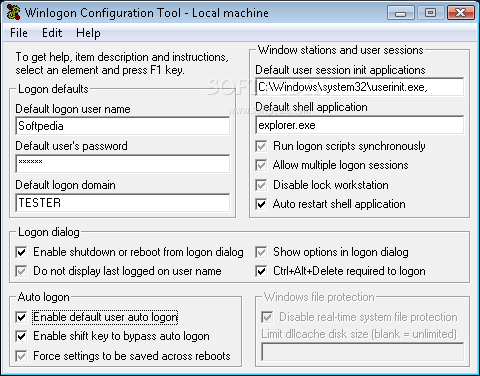Image resolution: width=480 pixels, height=376 pixels.
Task: Close the Winlogon Configuration Tool window
Action: (461, 13)
